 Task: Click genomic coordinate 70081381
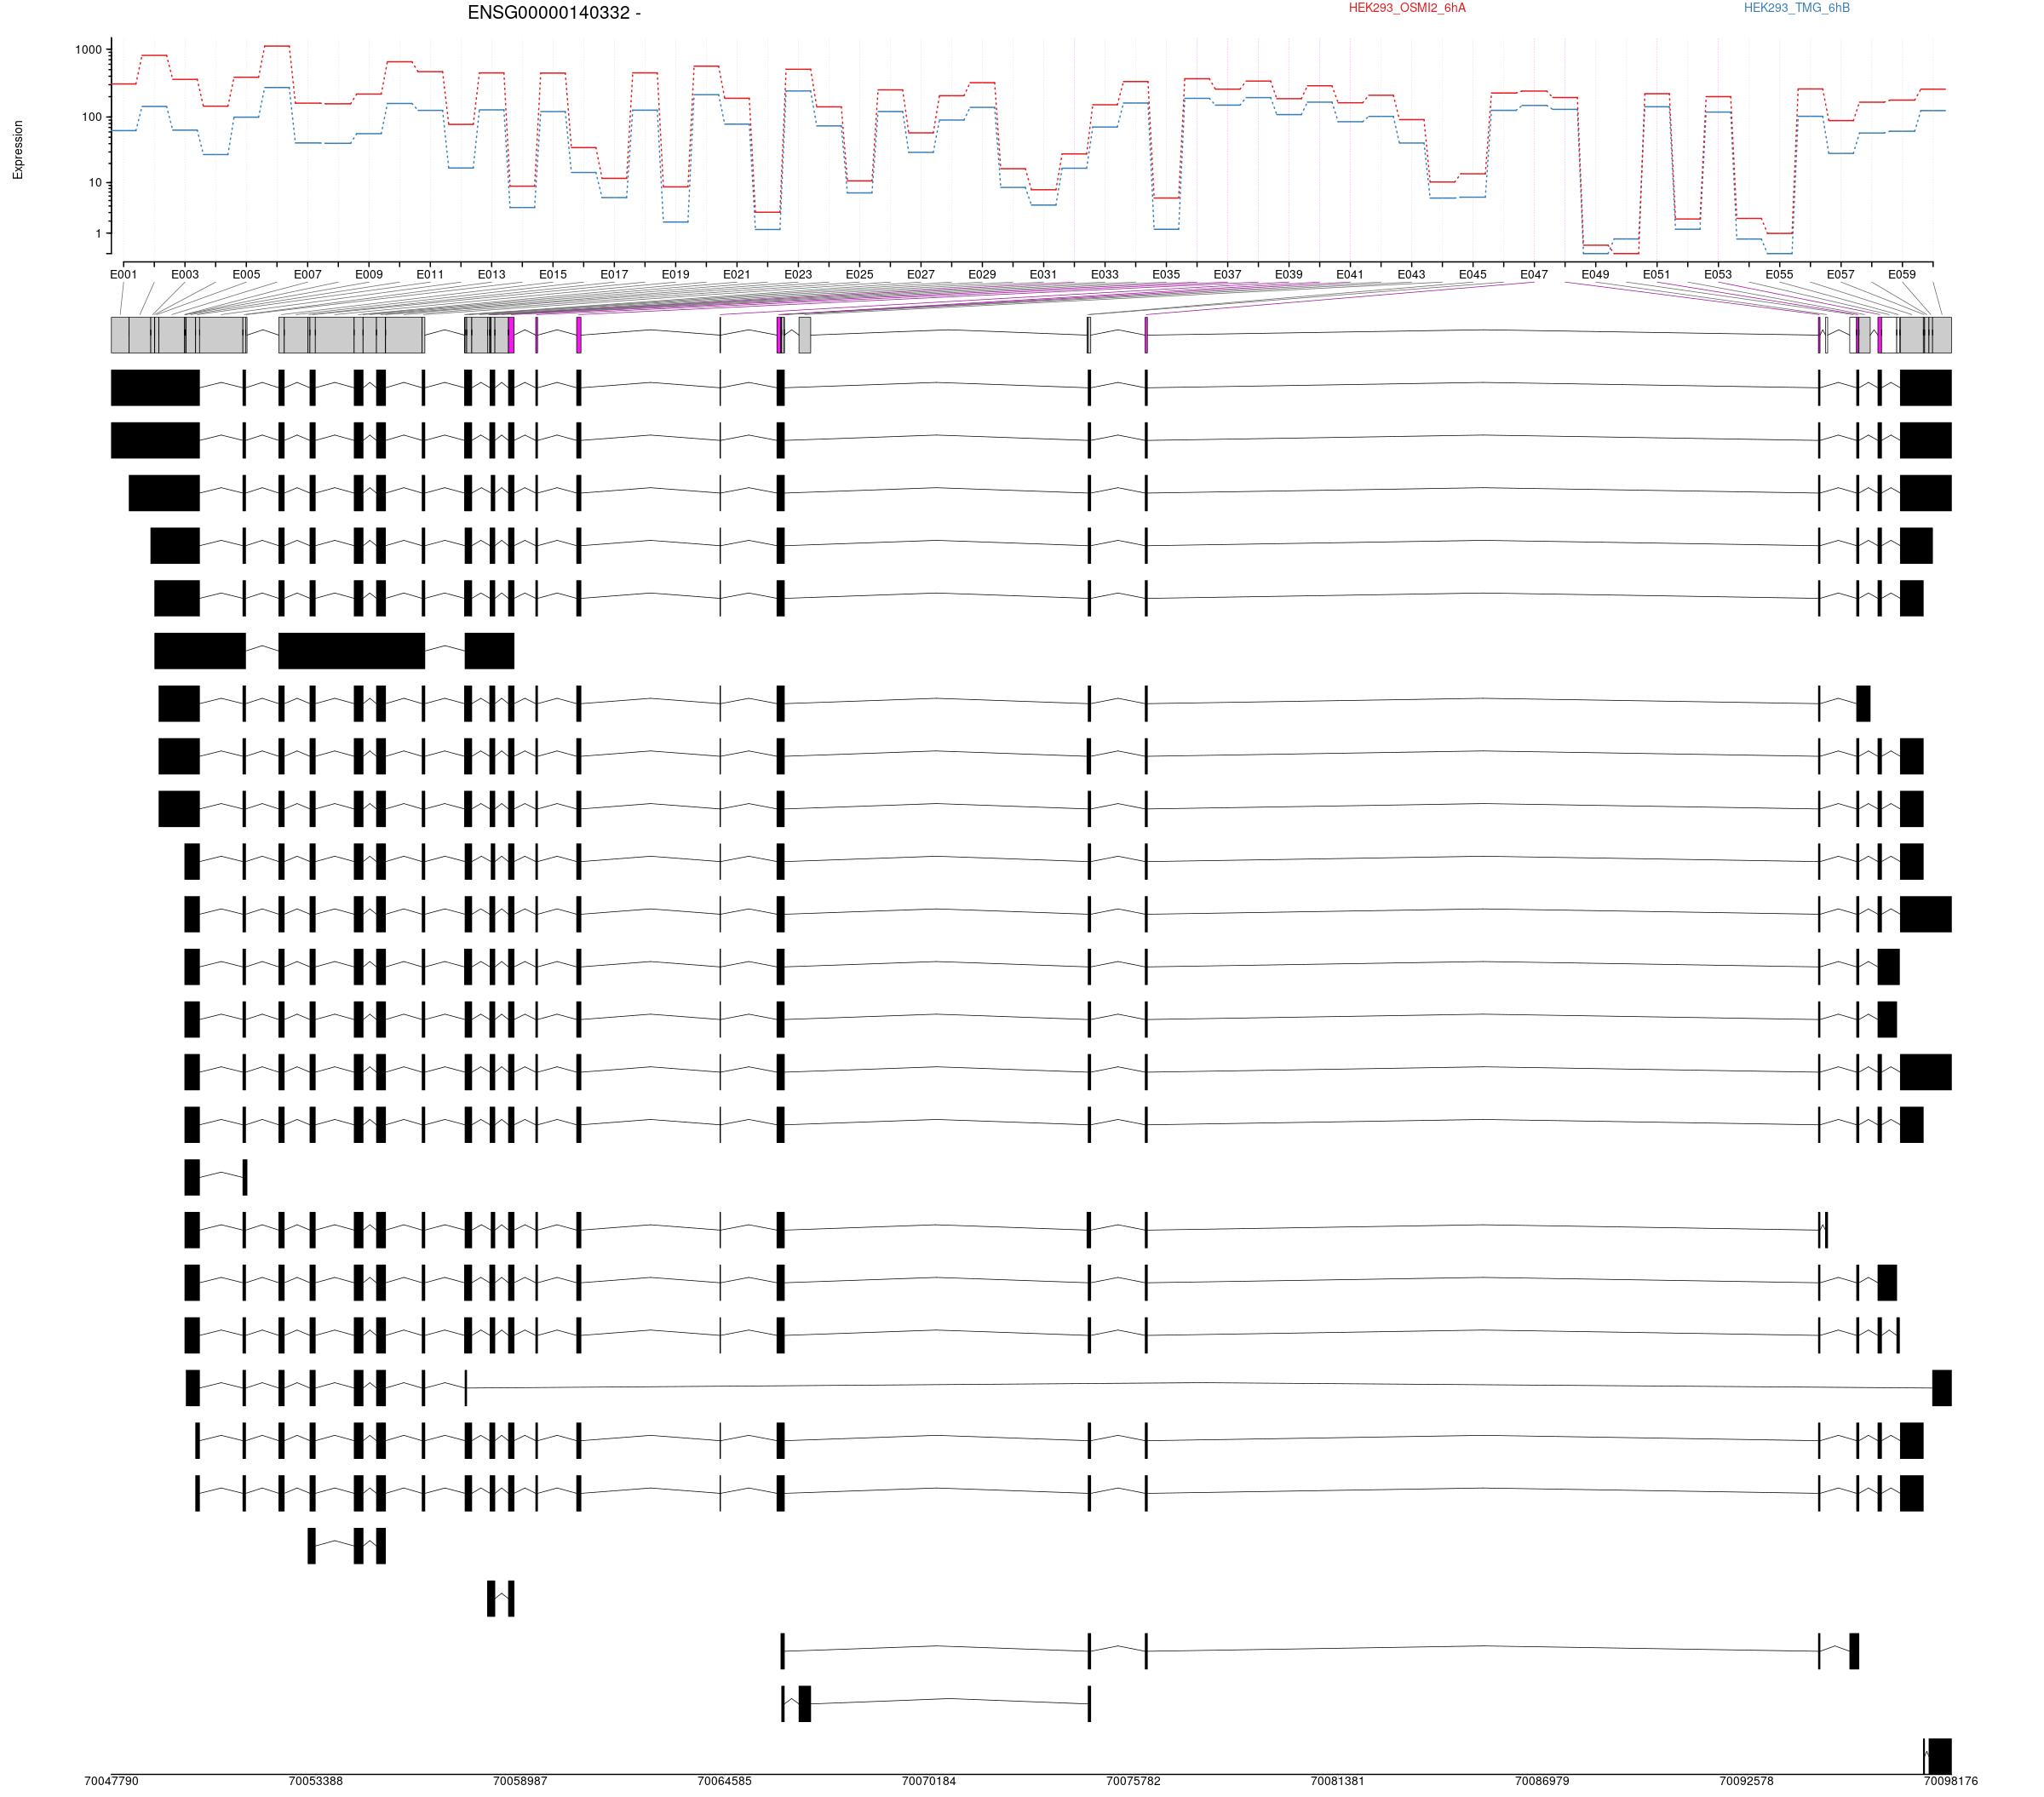click(1338, 1781)
